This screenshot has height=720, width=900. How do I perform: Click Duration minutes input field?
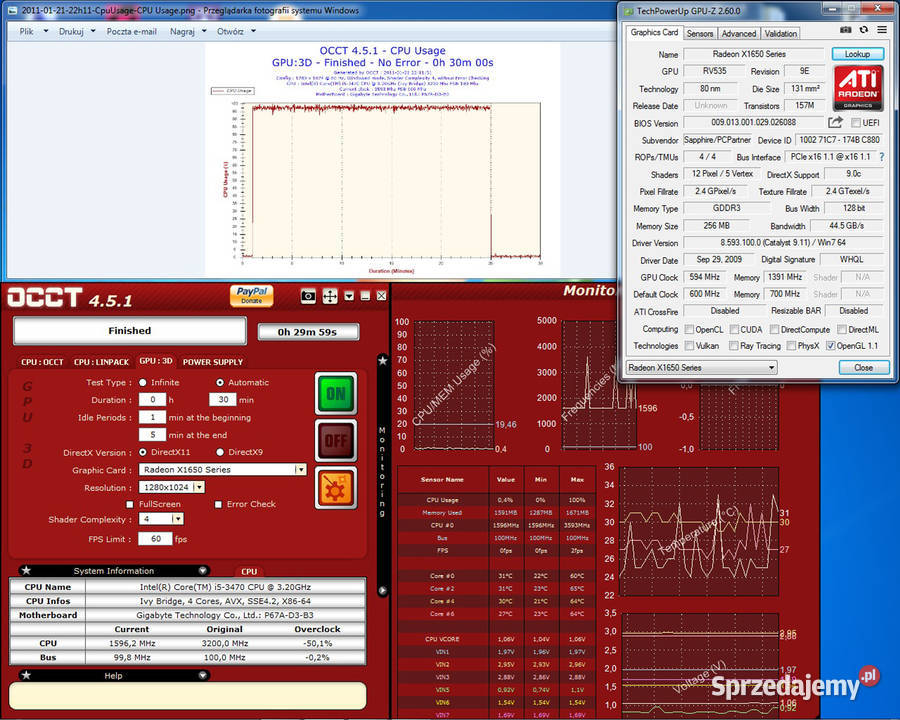coord(223,400)
